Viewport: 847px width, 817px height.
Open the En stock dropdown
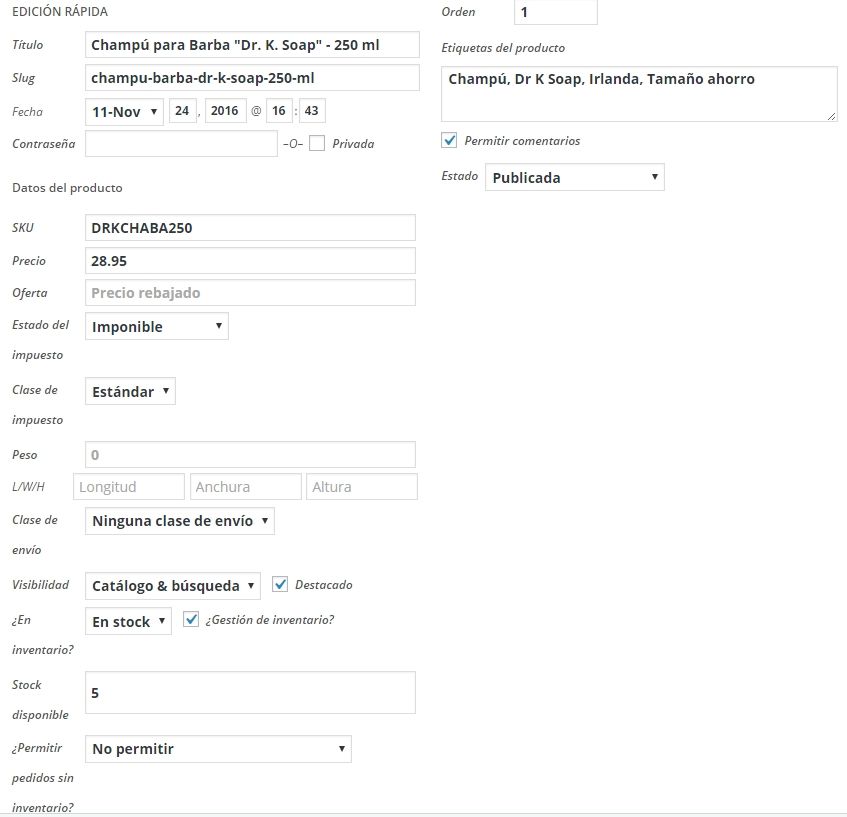coord(128,621)
